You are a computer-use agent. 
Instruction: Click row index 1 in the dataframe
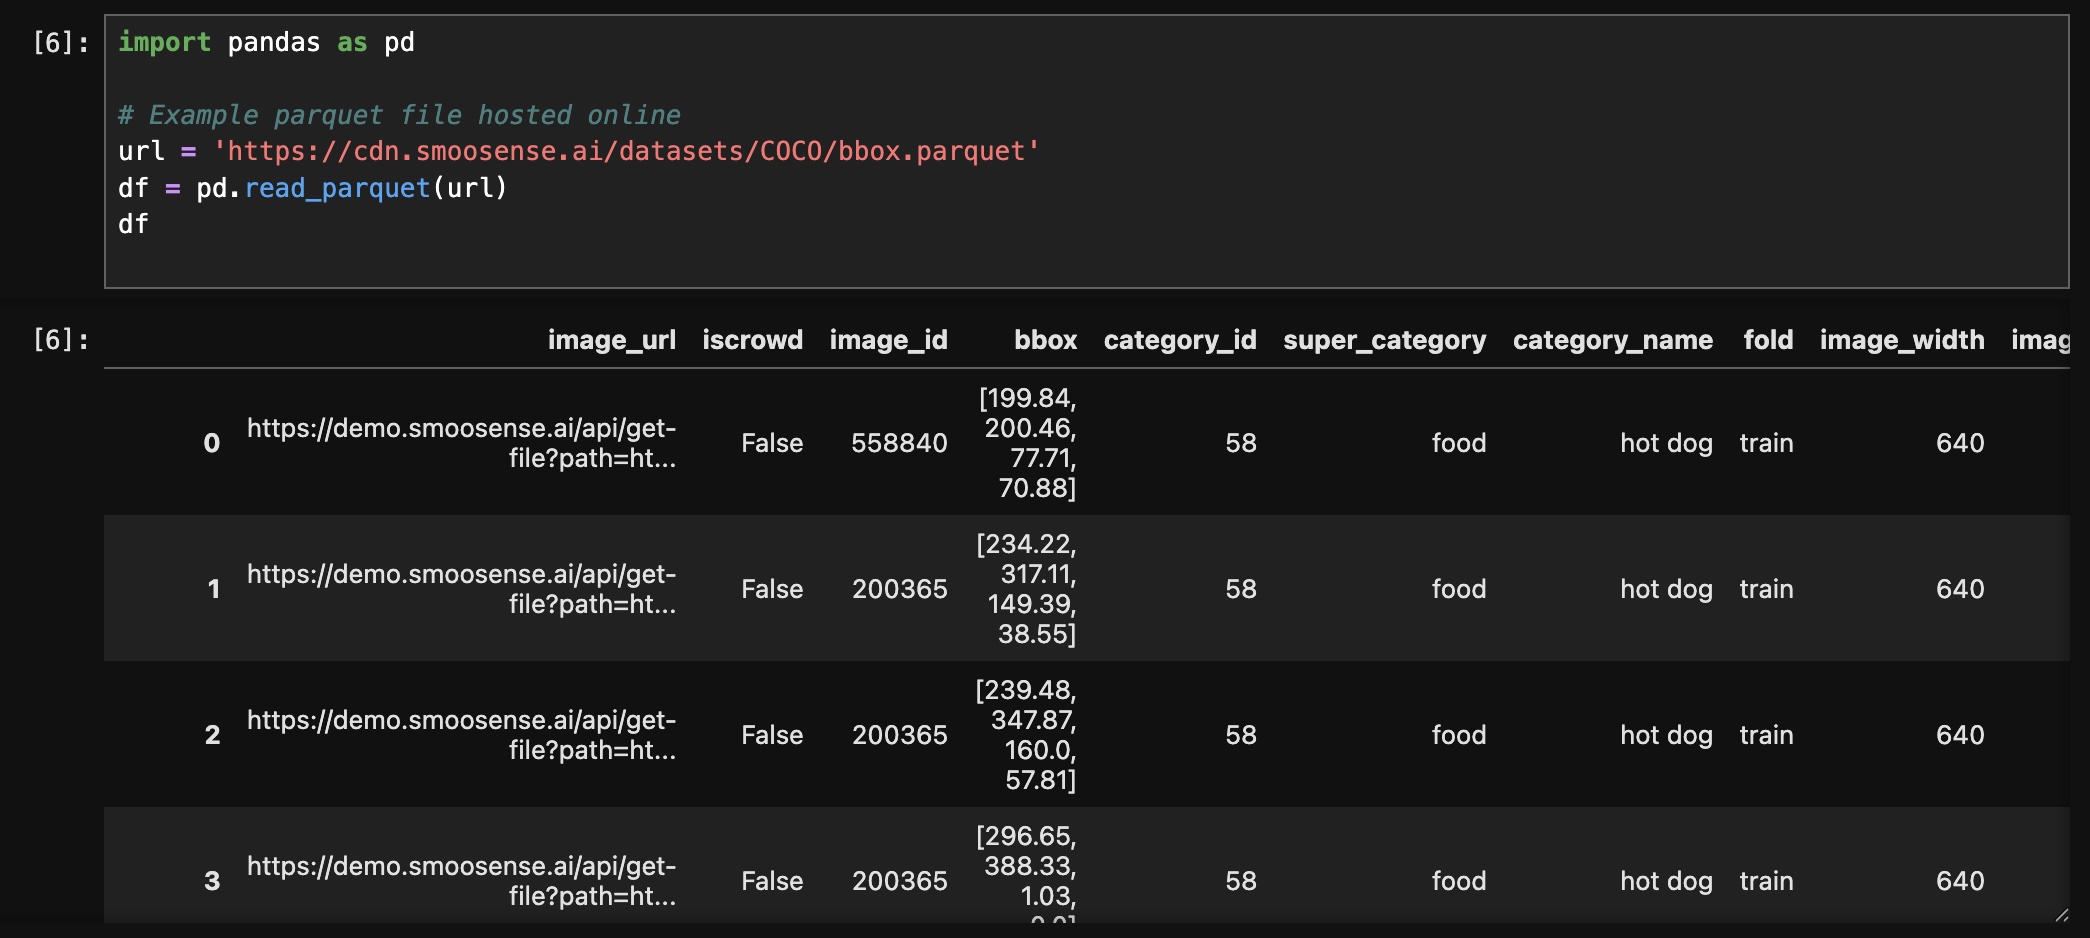(x=213, y=589)
